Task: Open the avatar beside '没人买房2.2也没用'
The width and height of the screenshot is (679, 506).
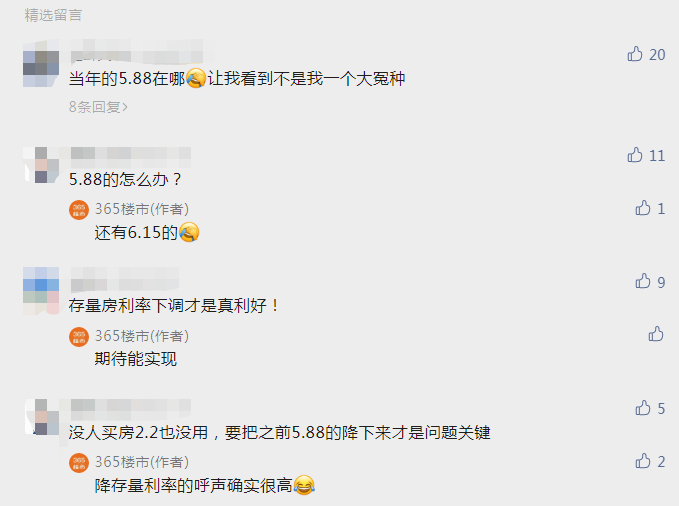Action: [x=42, y=417]
